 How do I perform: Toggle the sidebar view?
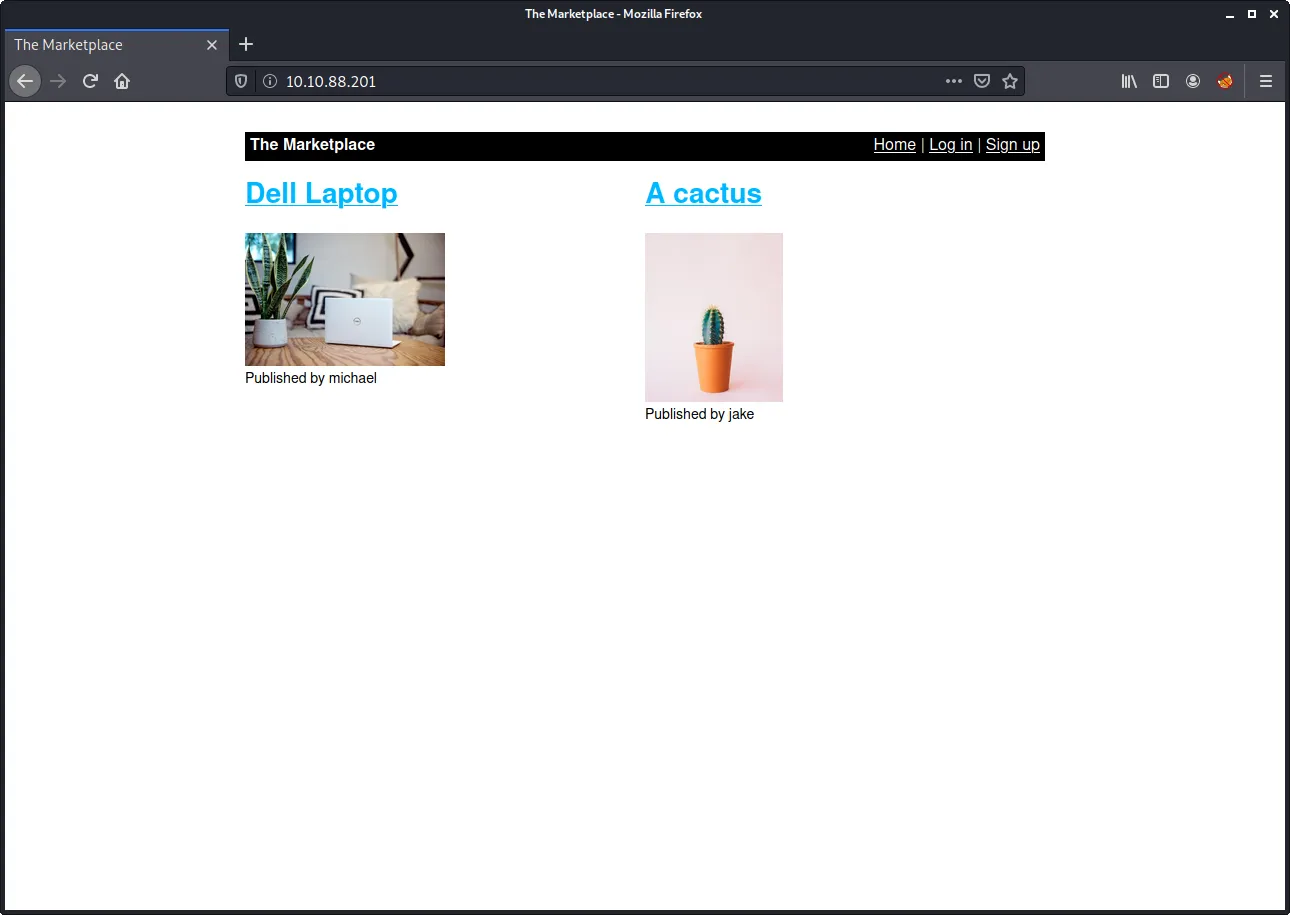click(1161, 81)
